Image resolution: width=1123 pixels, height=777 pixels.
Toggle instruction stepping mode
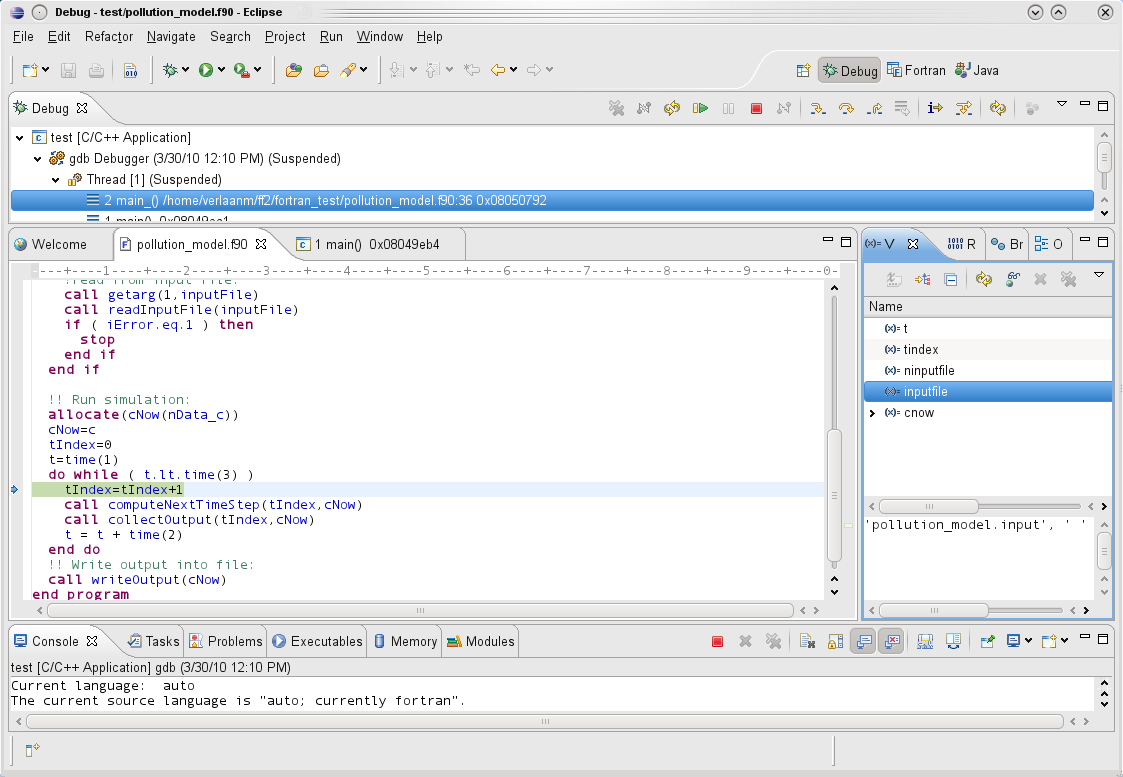point(933,108)
